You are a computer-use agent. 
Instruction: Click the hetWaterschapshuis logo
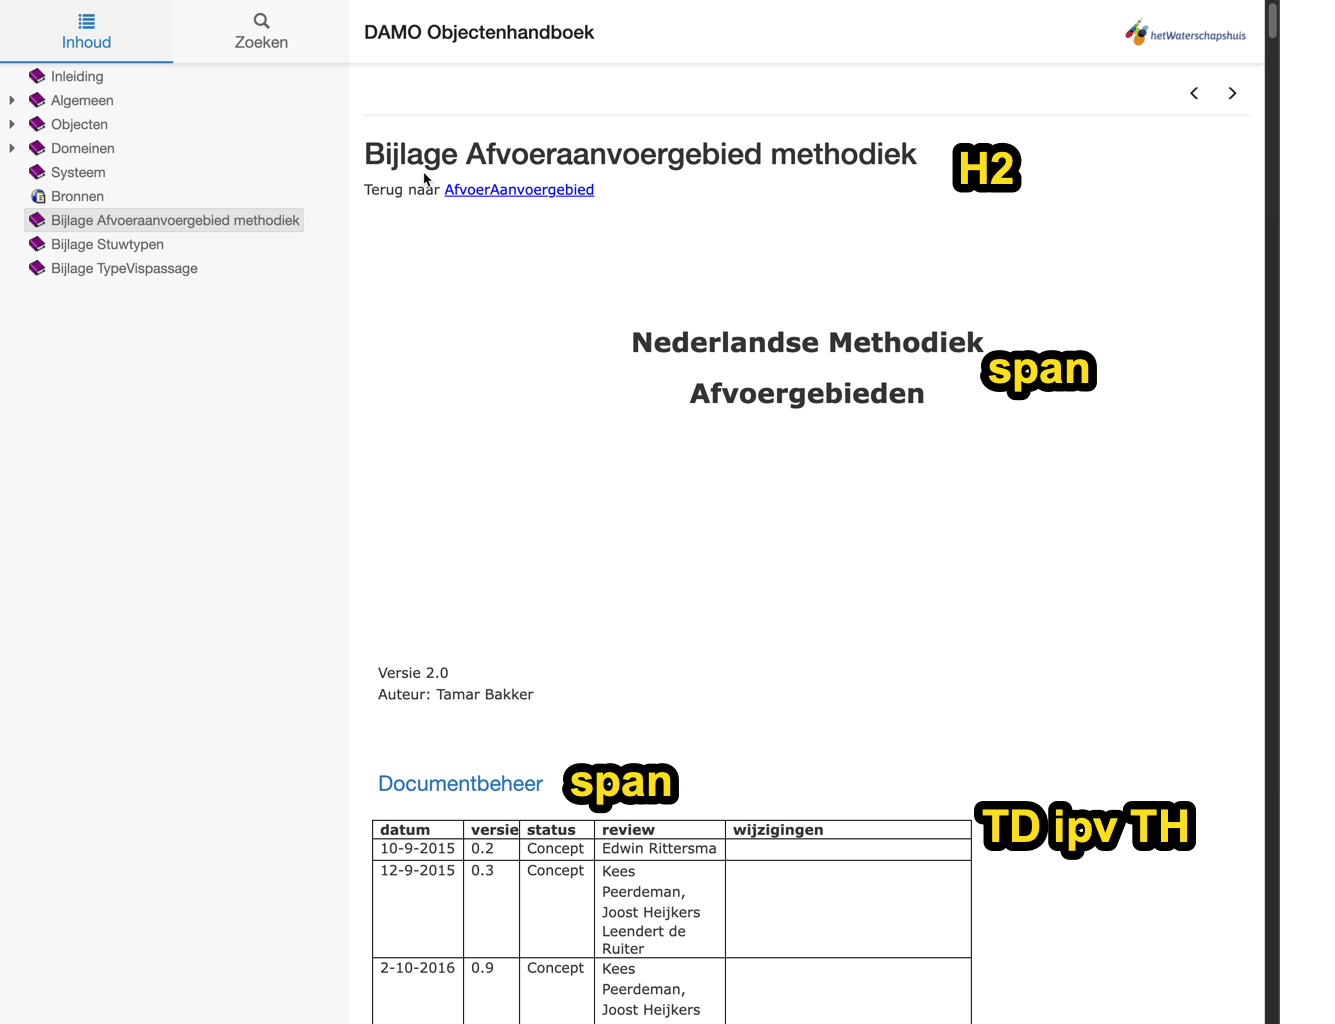pos(1185,34)
